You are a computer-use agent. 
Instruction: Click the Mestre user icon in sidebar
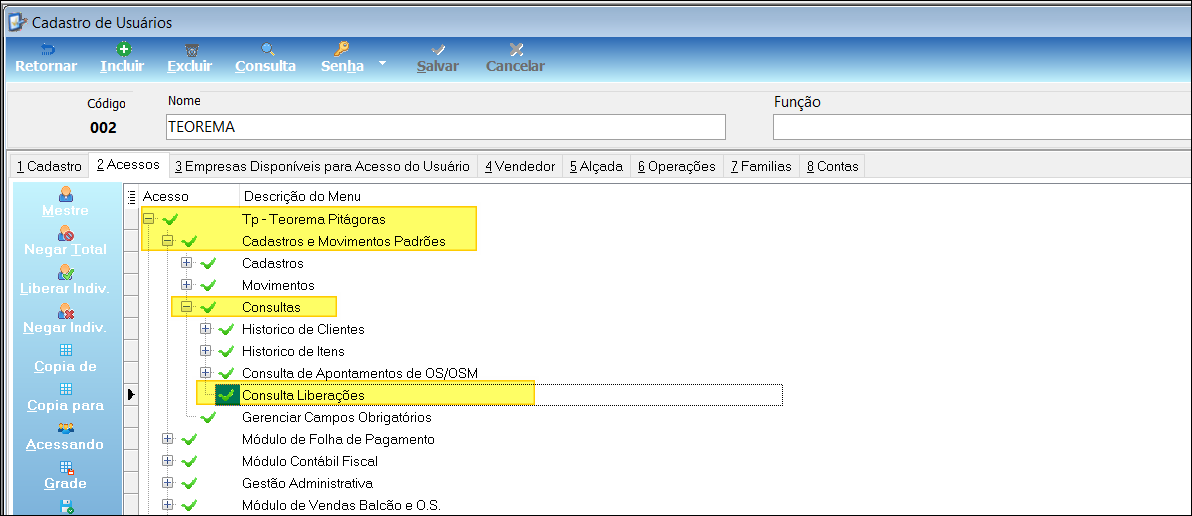(x=65, y=194)
